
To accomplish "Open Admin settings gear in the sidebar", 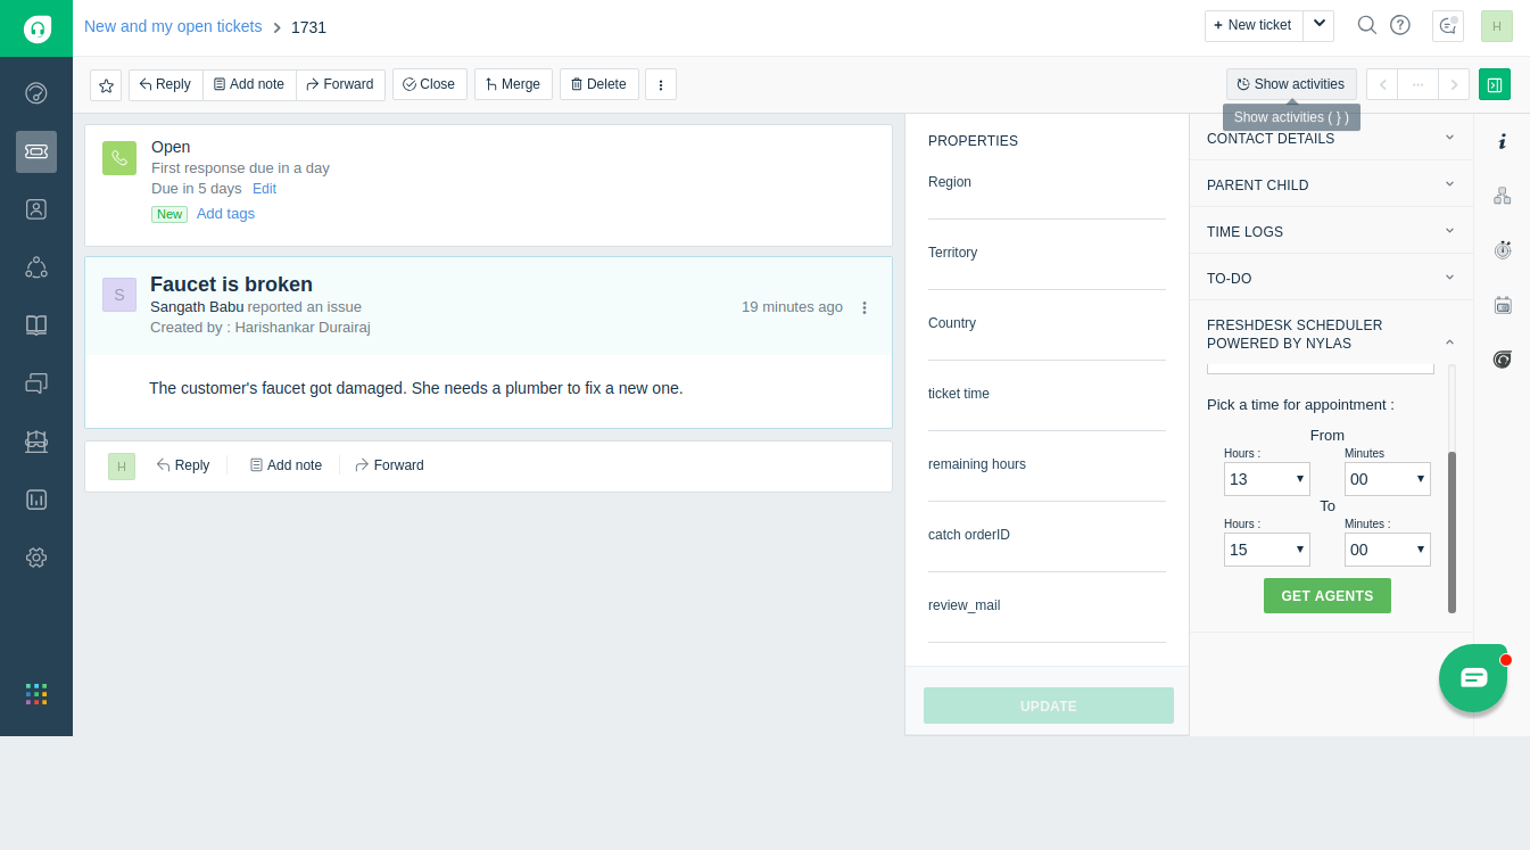I will tap(36, 557).
